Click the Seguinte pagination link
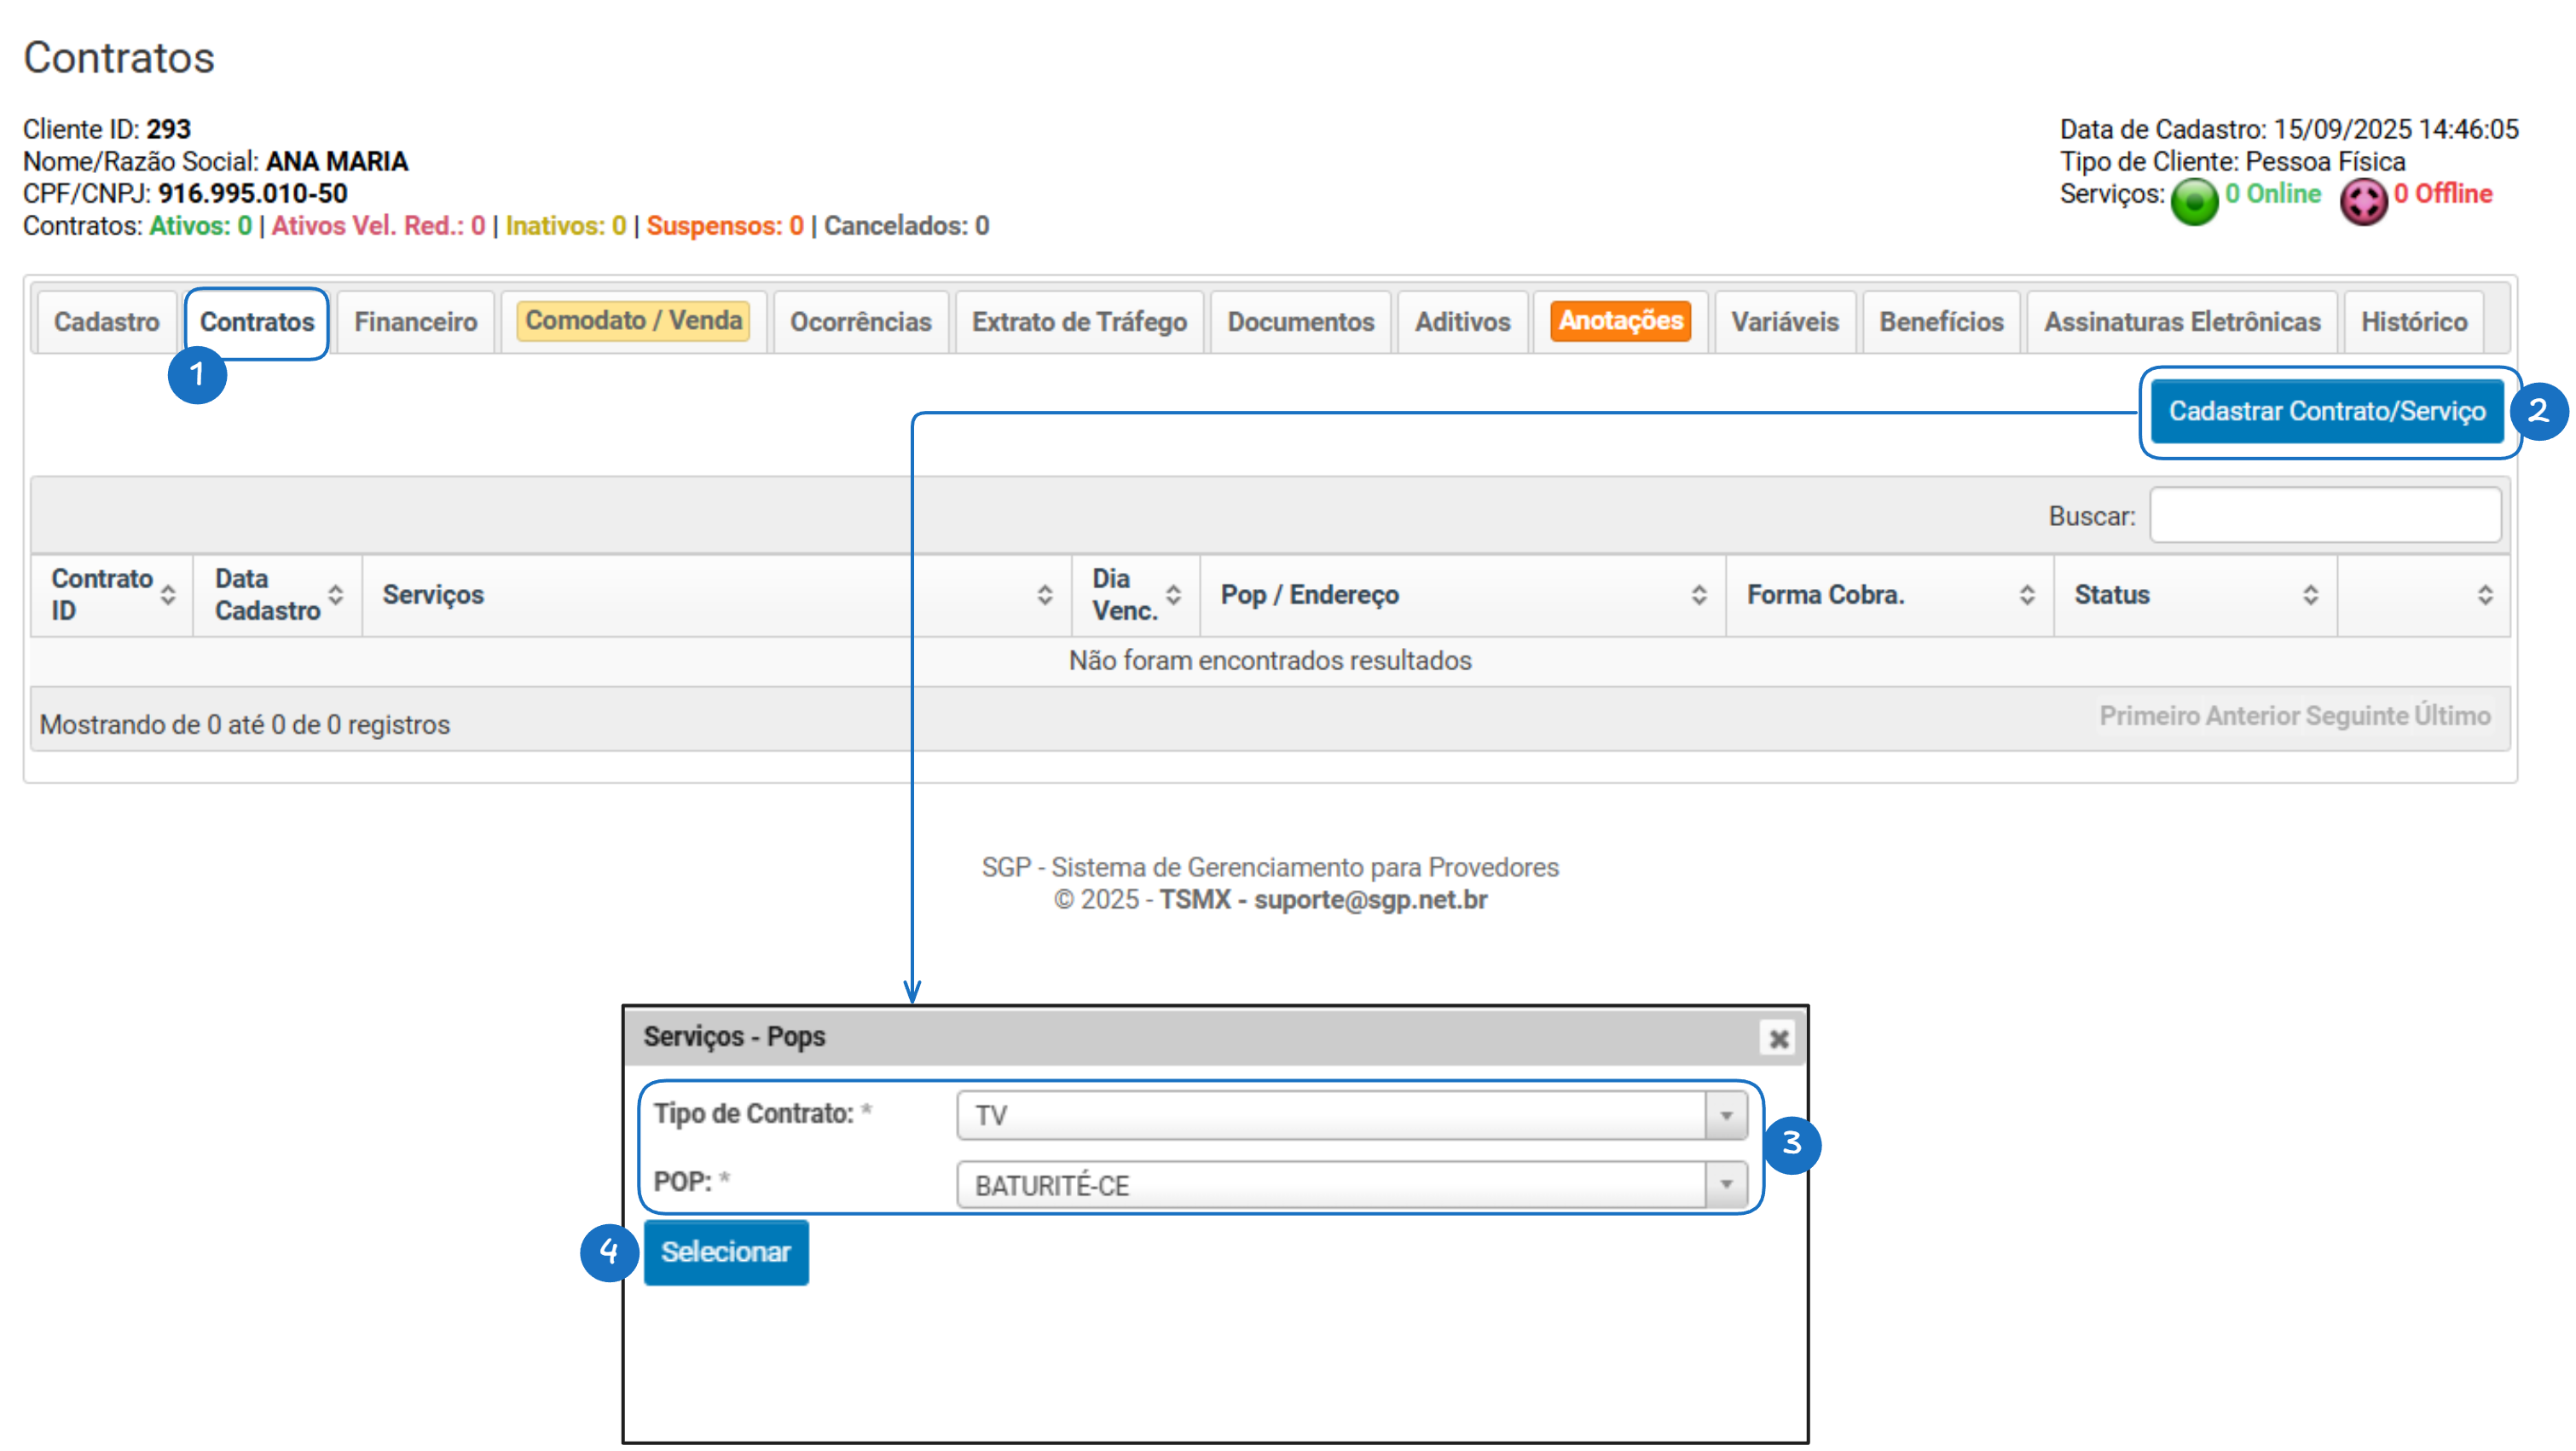 [2356, 716]
